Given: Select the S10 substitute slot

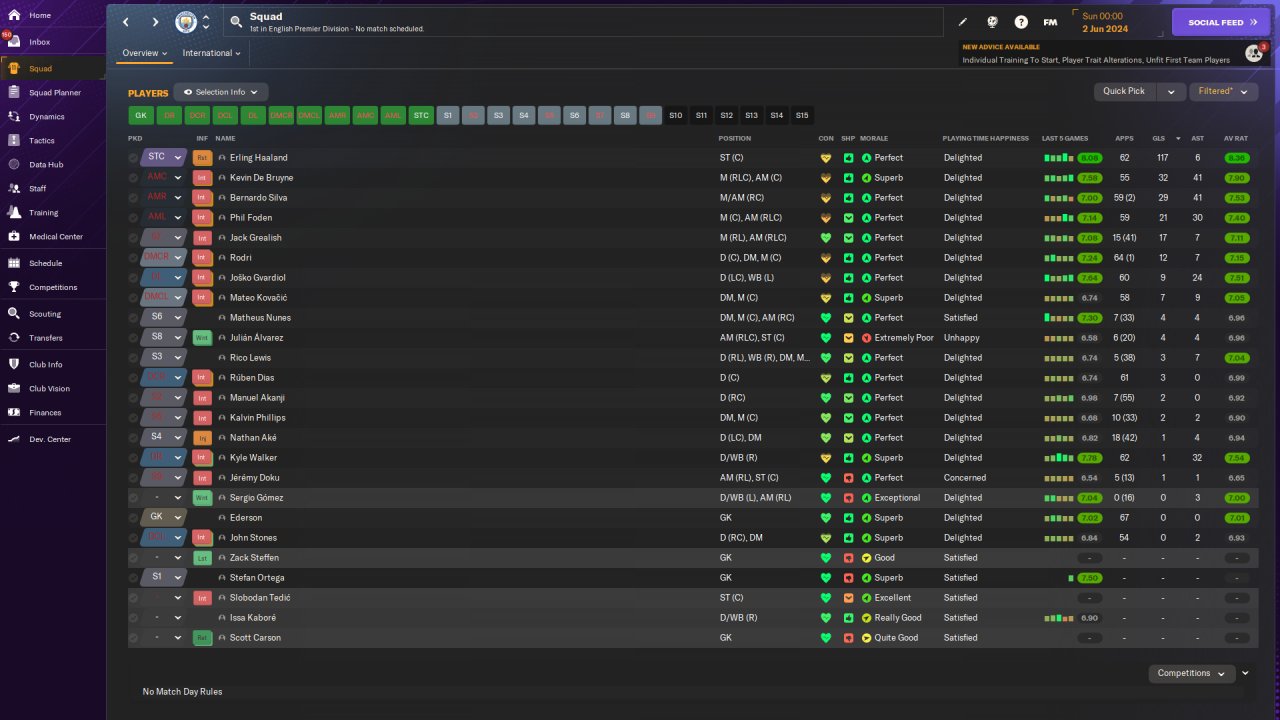Looking at the screenshot, I should coord(676,116).
